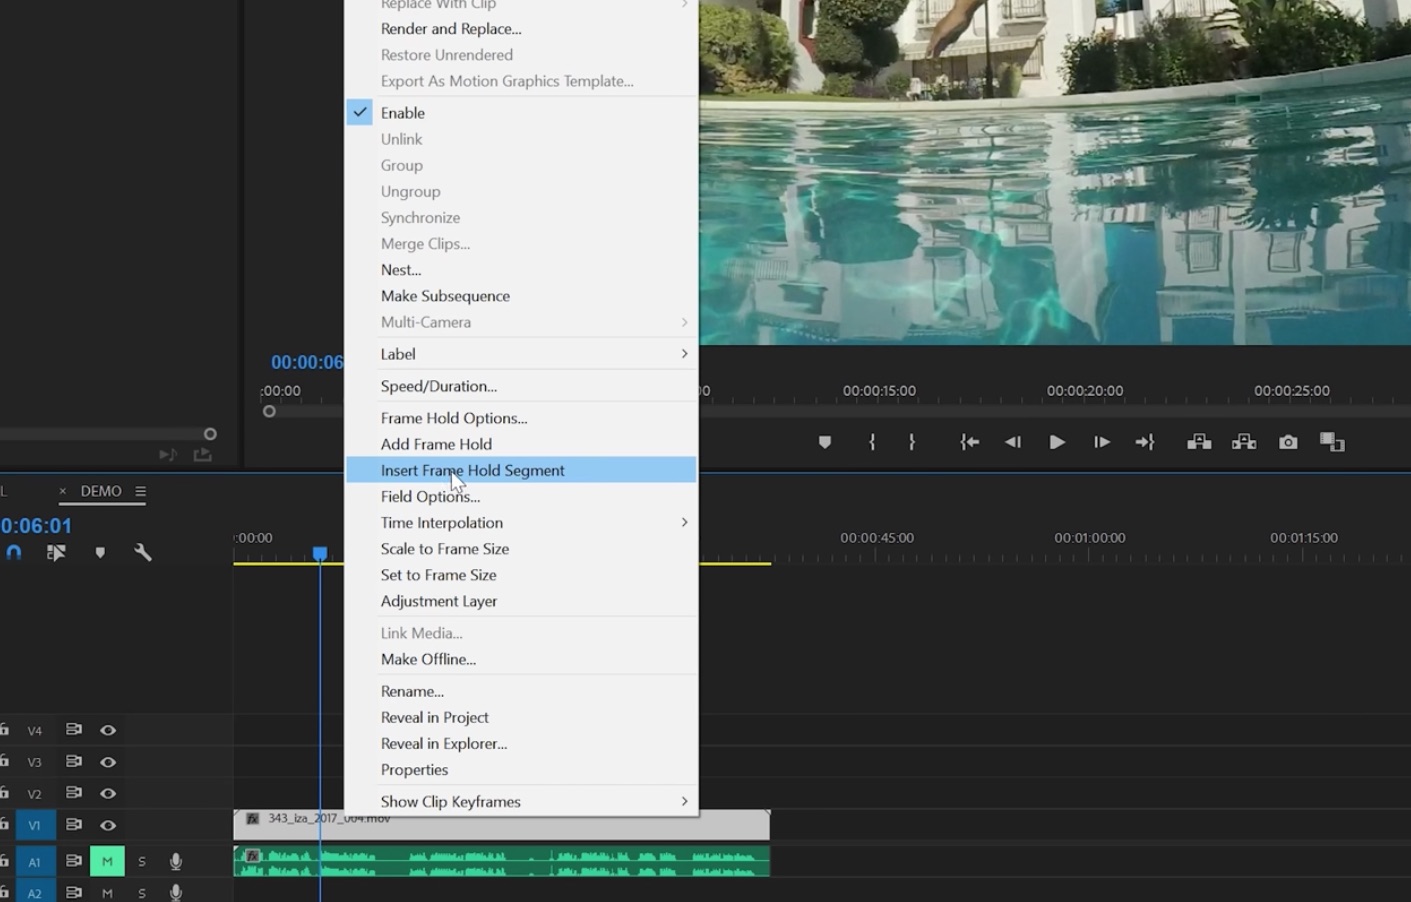Screen dimensions: 1411x902
Task: Toggle A1 track targeting
Action: (35, 861)
